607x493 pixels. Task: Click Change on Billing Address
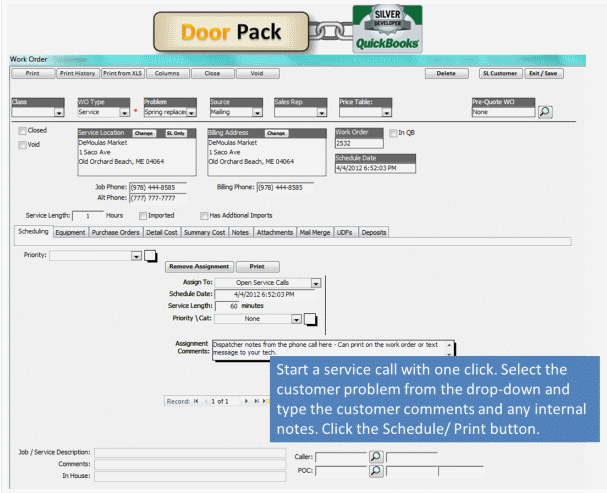[x=276, y=133]
